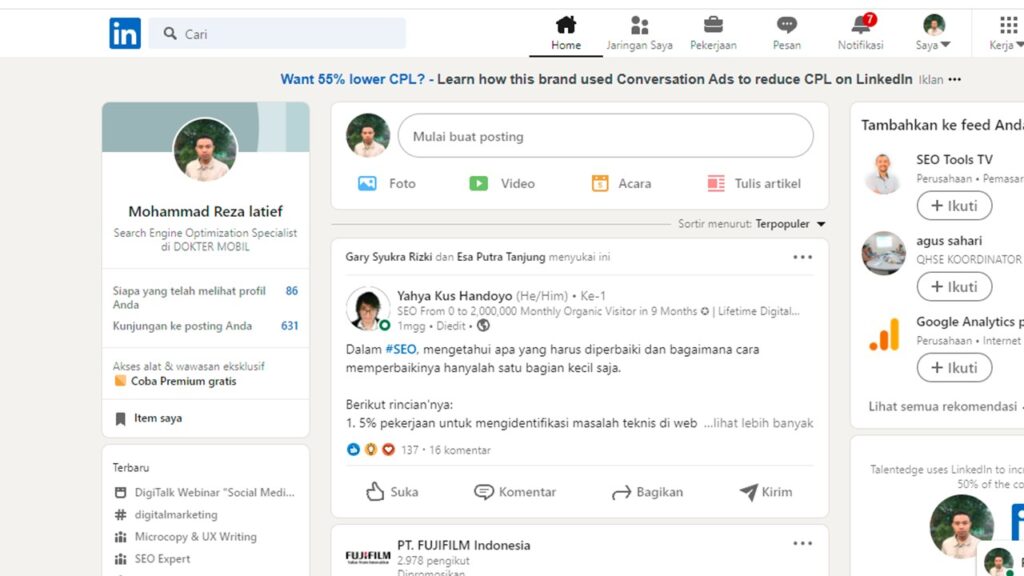The height and width of the screenshot is (576, 1024).
Task: Choose Tulis artikel option
Action: coord(754,184)
